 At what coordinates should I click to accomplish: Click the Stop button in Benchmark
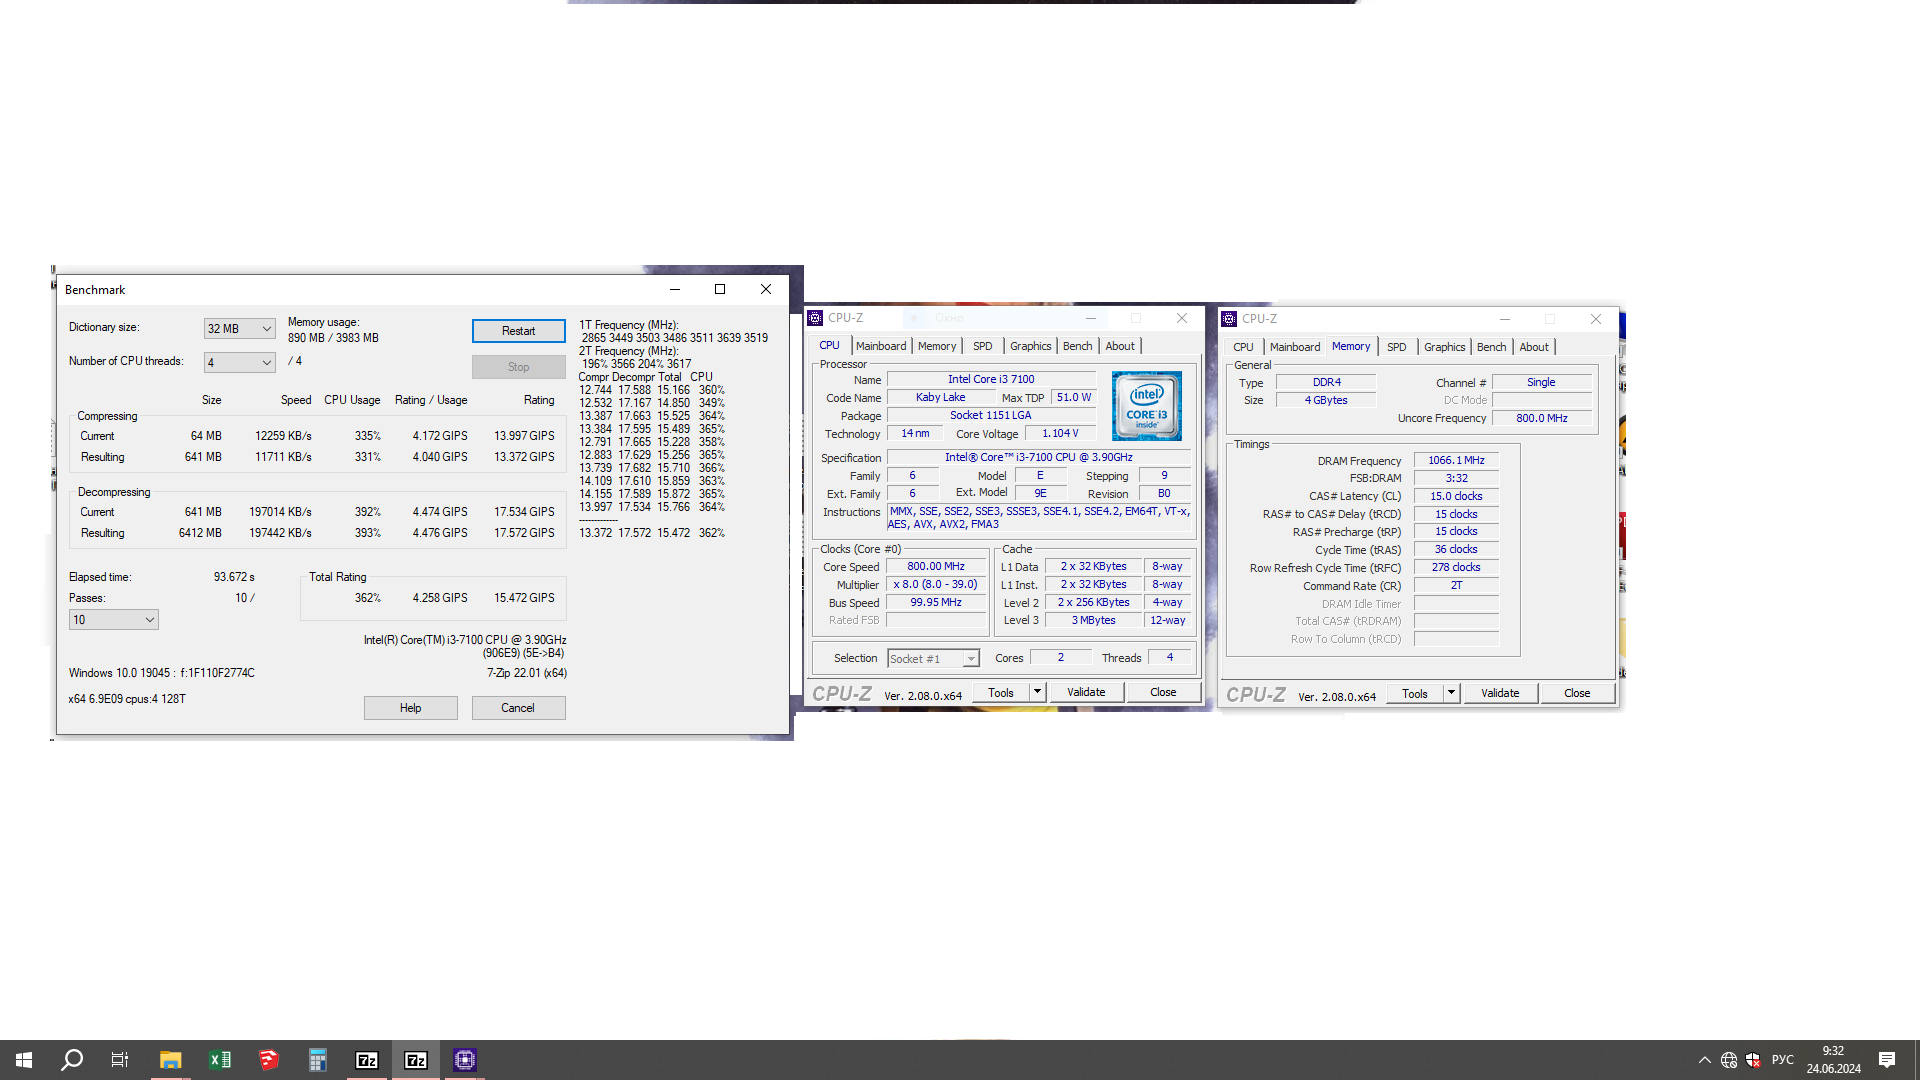pos(518,367)
